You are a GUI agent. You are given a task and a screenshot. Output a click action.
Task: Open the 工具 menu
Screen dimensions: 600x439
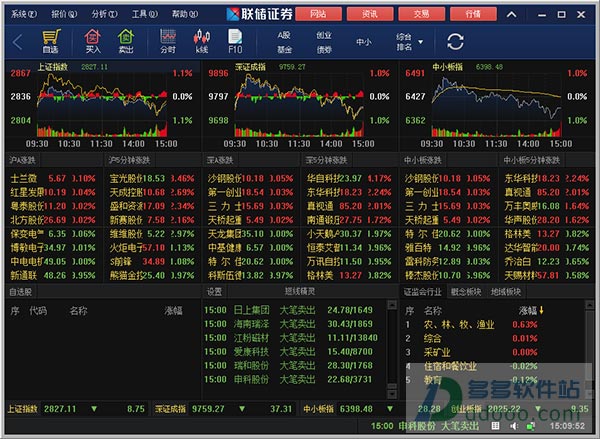[x=145, y=14]
